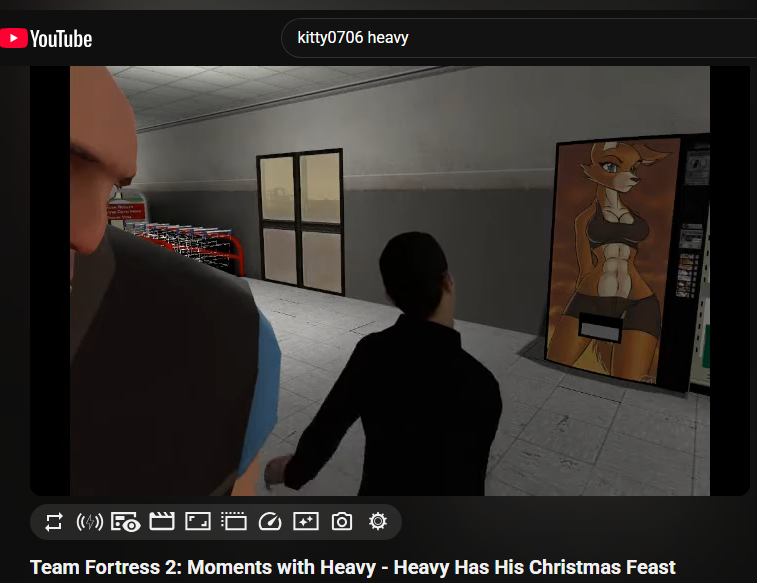This screenshot has height=583, width=757.
Task: Toggle the eye visibility icon in toolbar
Action: 125,522
